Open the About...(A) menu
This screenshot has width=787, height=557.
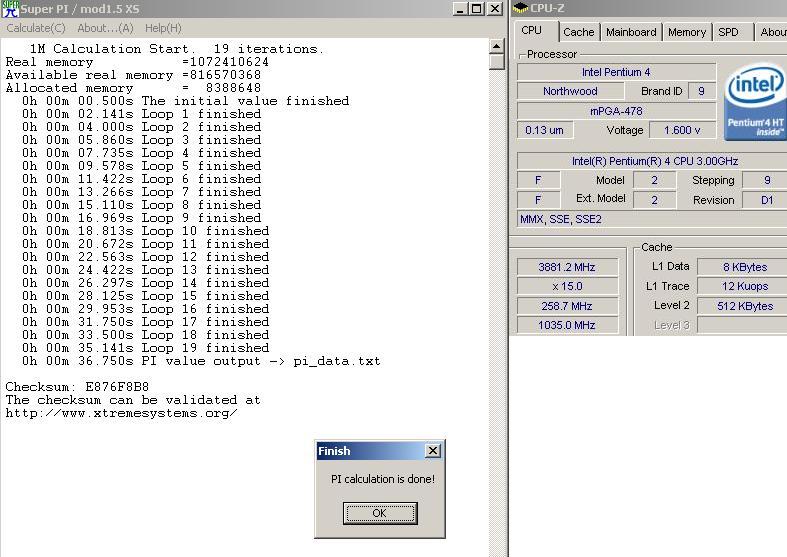point(105,28)
